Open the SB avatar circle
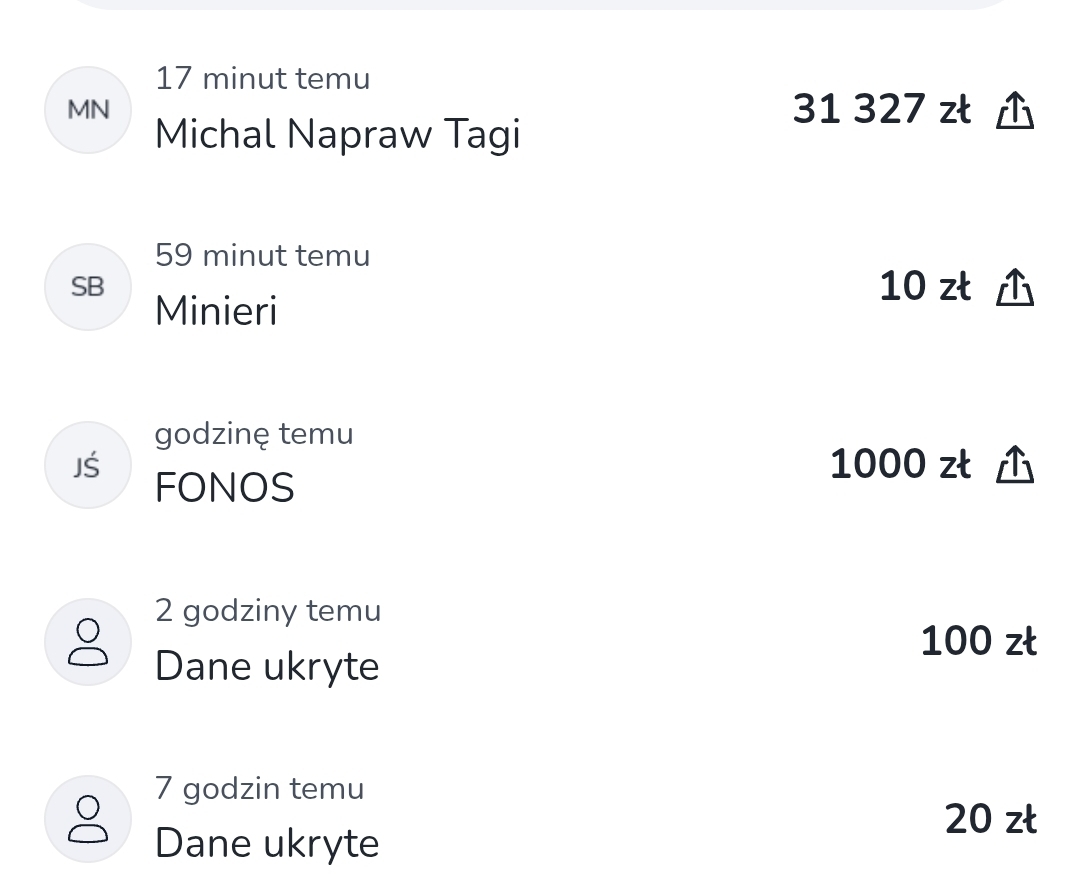The height and width of the screenshot is (880, 1080). (88, 287)
